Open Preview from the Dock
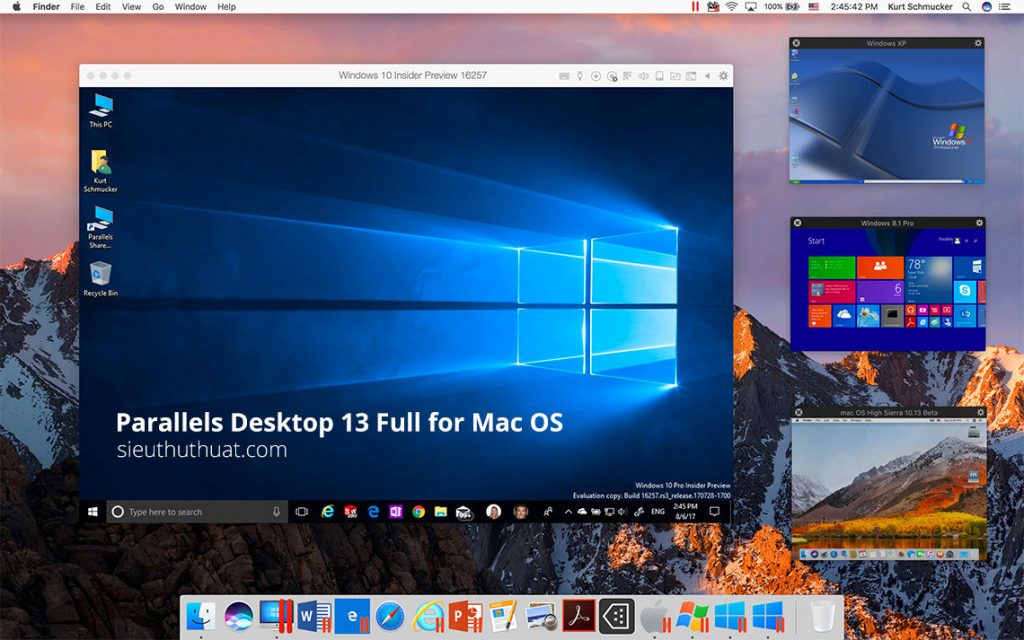This screenshot has width=1024, height=640. point(541,616)
